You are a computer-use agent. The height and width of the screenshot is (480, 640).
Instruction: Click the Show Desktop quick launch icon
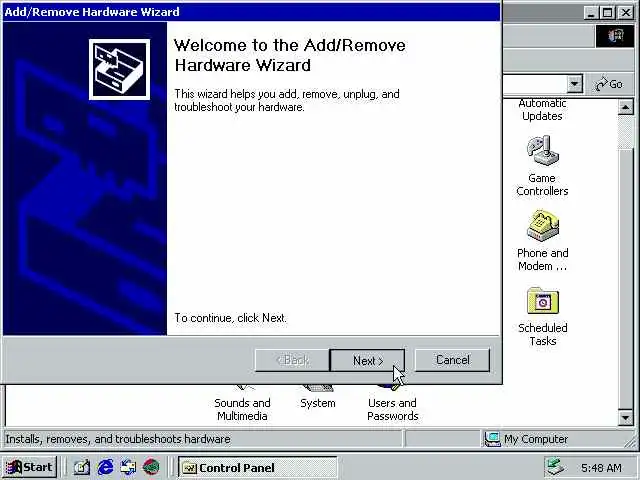pyautogui.click(x=81, y=467)
